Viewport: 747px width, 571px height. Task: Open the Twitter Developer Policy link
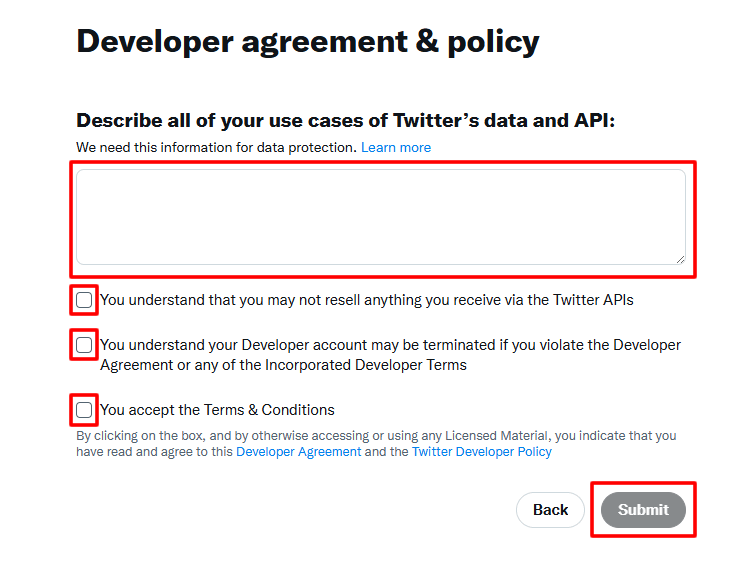coord(482,451)
